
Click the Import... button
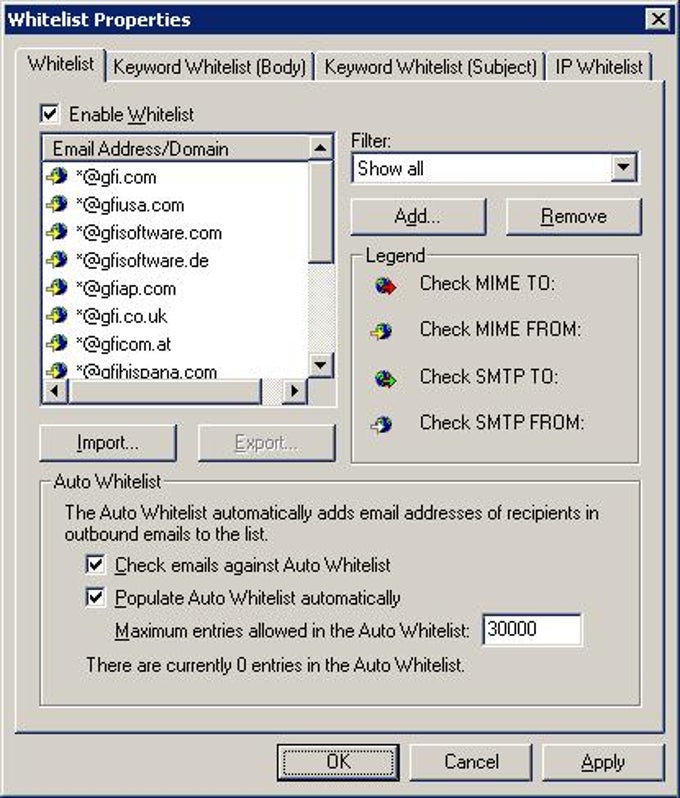[108, 443]
